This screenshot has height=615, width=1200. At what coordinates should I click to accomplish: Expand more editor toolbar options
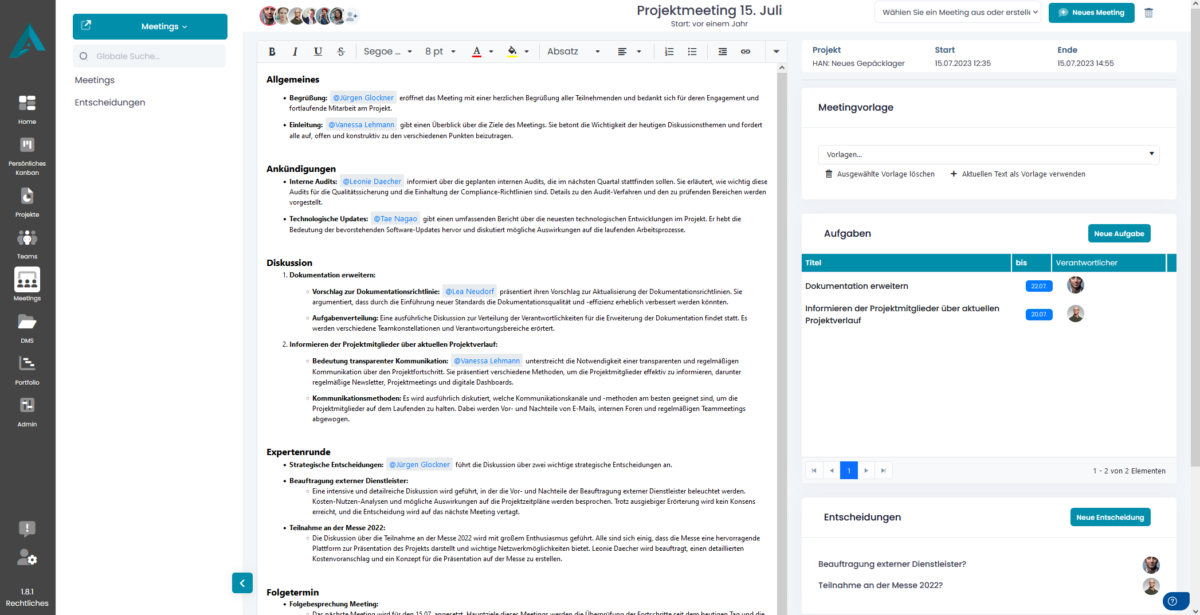pyautogui.click(x=777, y=51)
